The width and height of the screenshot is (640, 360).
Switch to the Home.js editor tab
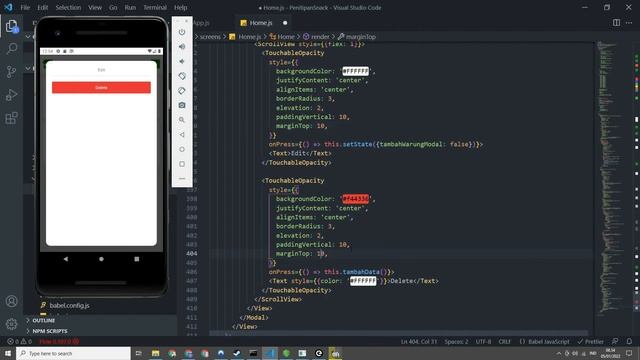click(x=261, y=23)
